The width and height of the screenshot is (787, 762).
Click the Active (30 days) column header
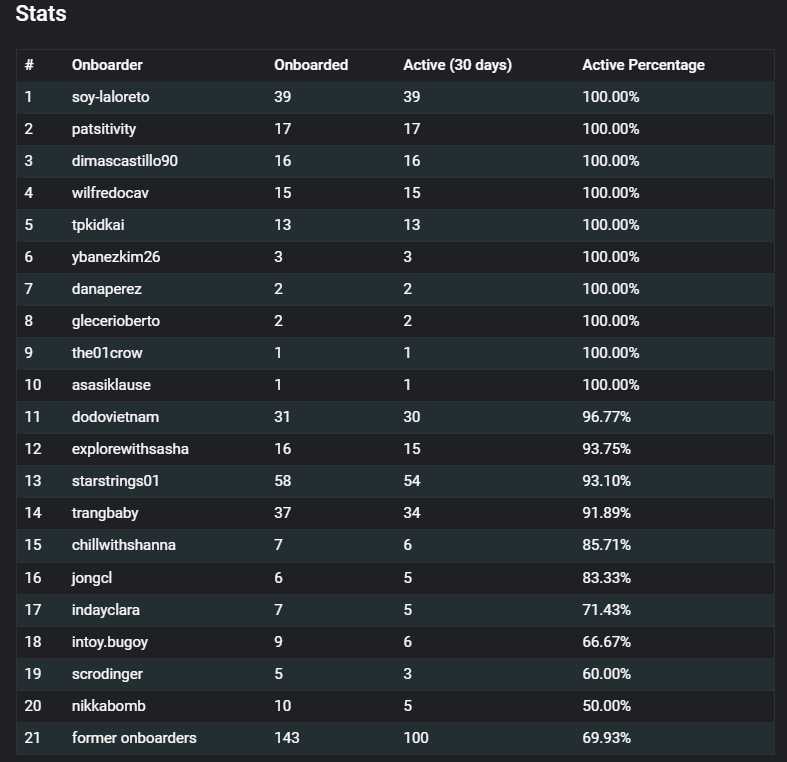coord(457,65)
